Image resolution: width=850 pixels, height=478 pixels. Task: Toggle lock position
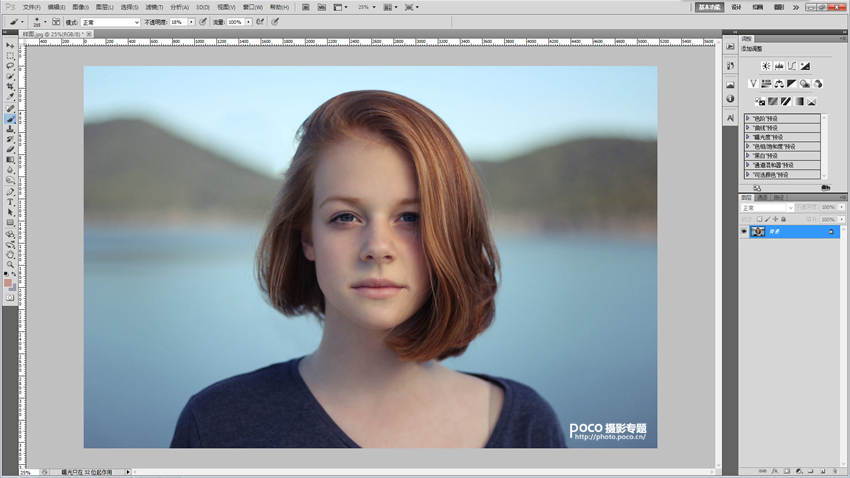coord(776,219)
